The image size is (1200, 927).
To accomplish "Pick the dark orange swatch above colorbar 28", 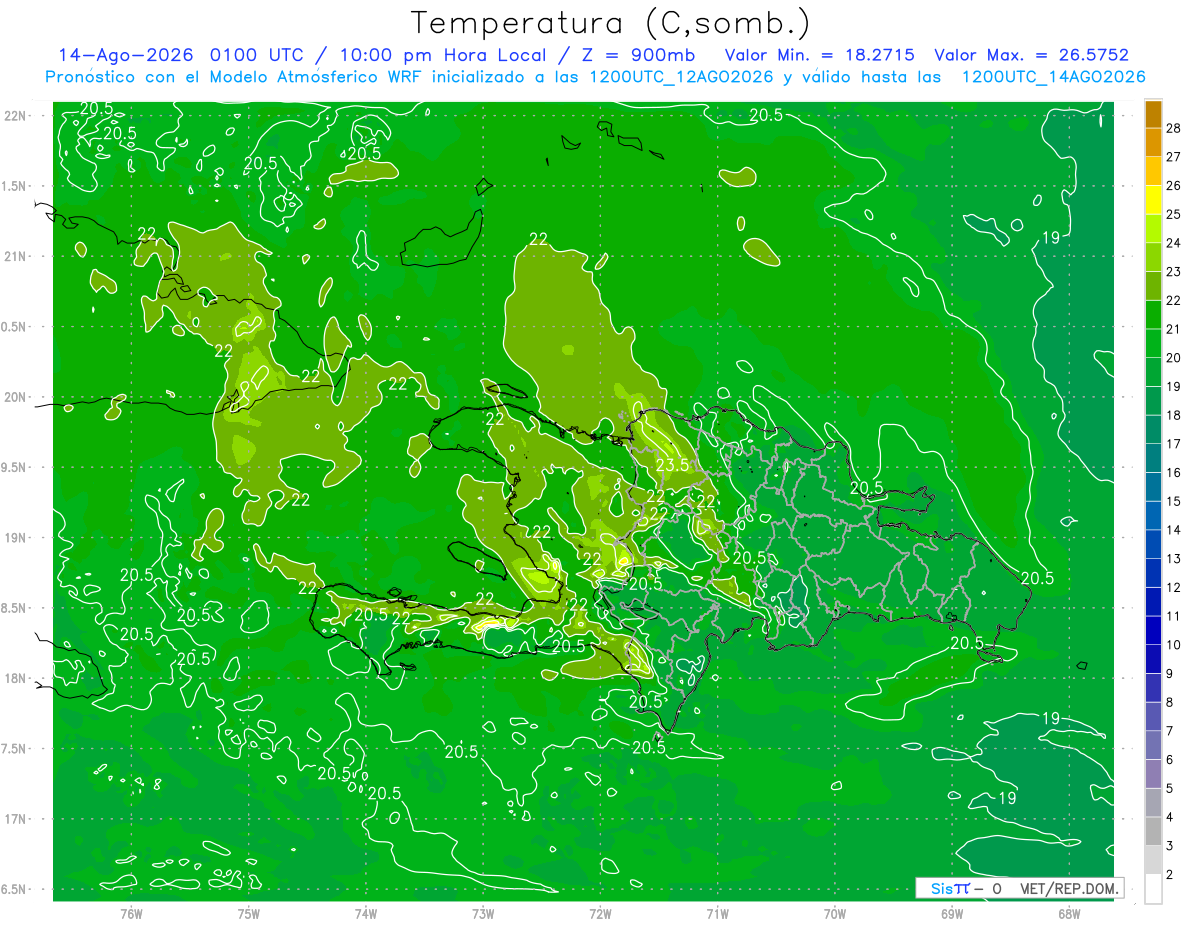I will pyautogui.click(x=1153, y=114).
